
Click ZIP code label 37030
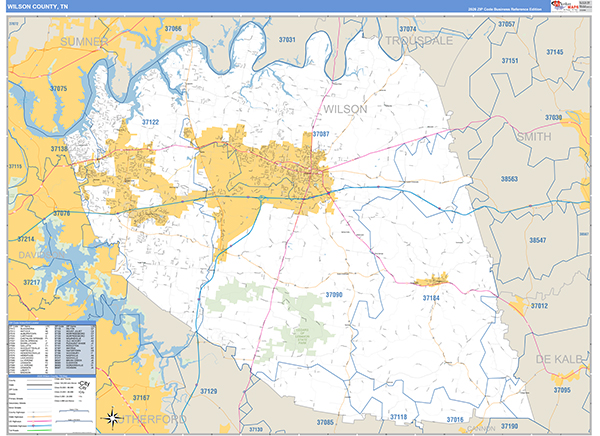[x=553, y=118]
